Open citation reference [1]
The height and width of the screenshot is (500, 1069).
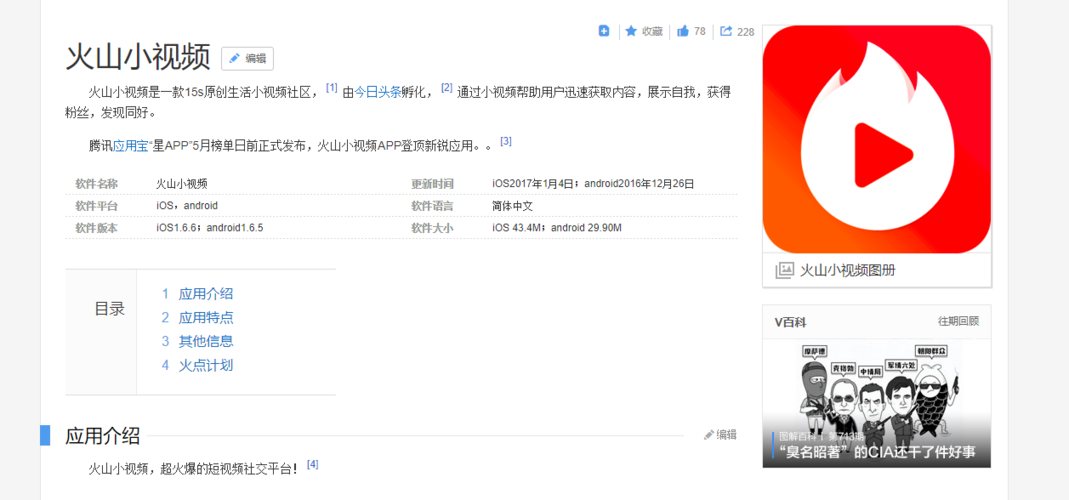pos(332,87)
